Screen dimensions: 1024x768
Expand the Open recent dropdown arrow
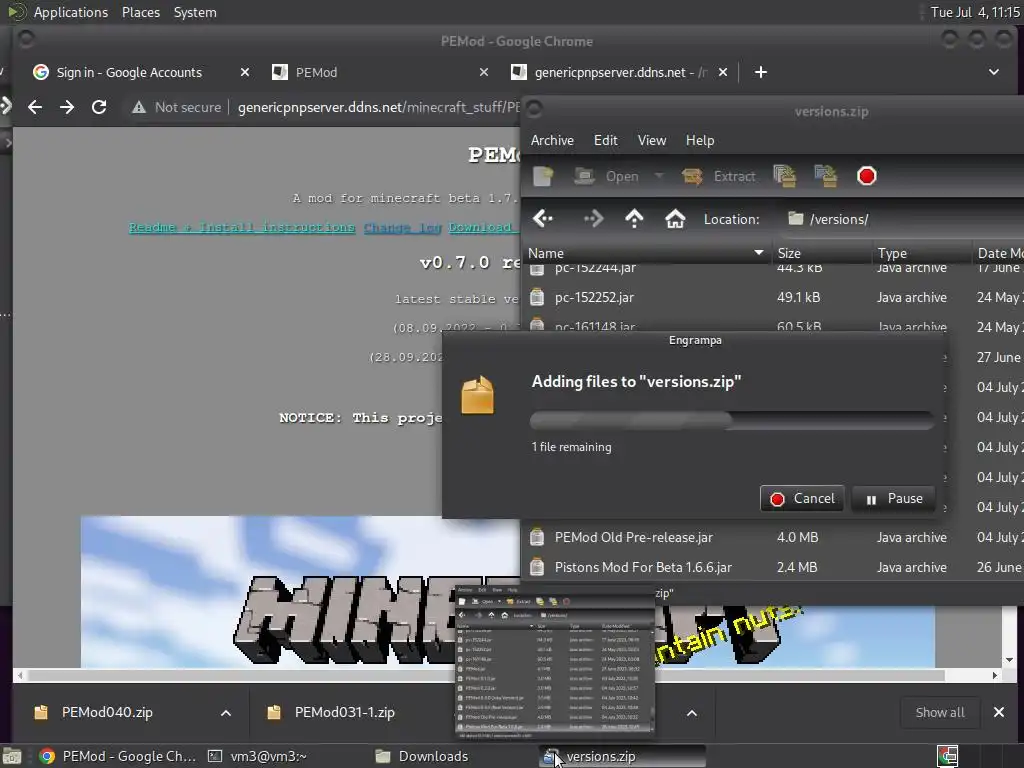coord(659,176)
